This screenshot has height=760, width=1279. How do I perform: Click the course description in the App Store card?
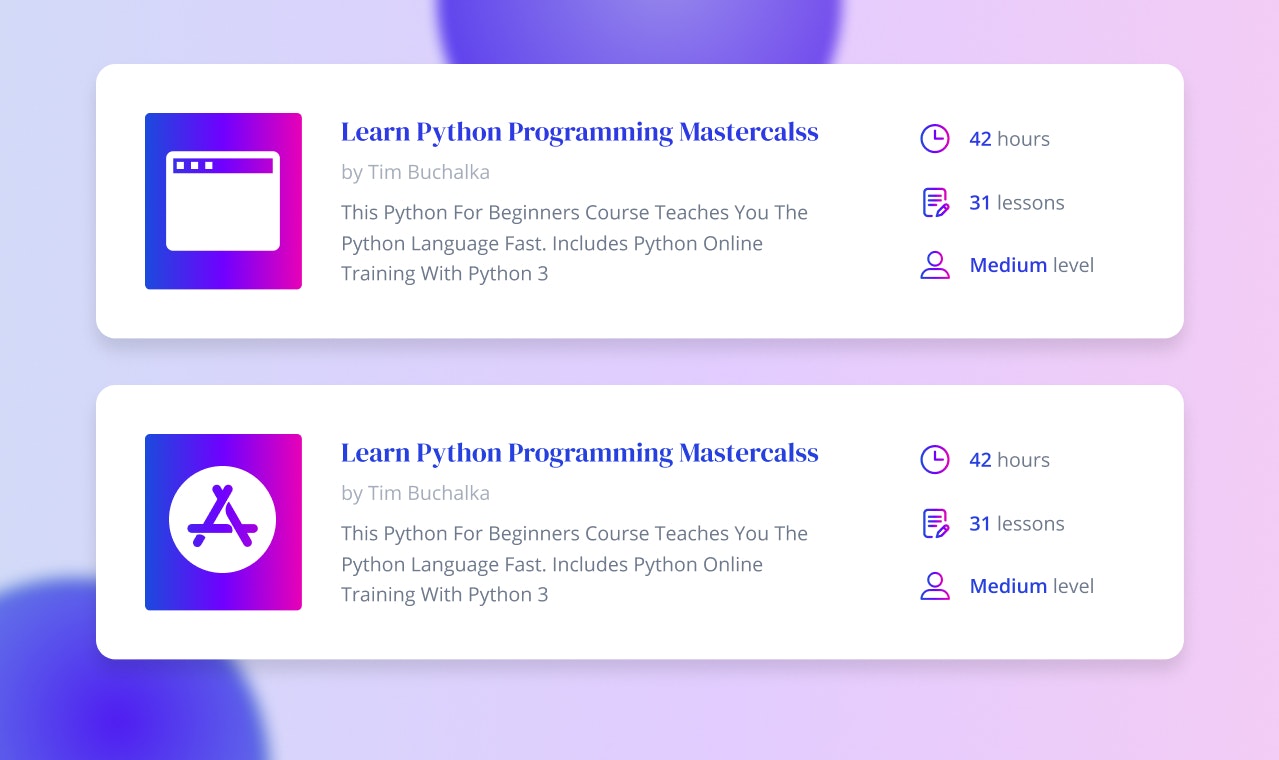point(574,564)
